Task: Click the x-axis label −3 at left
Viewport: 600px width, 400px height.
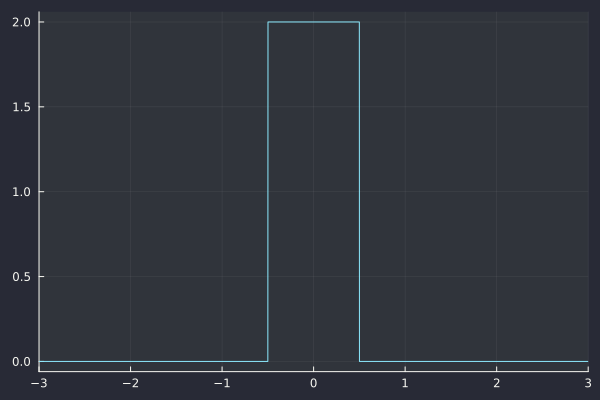Action: pos(39,383)
